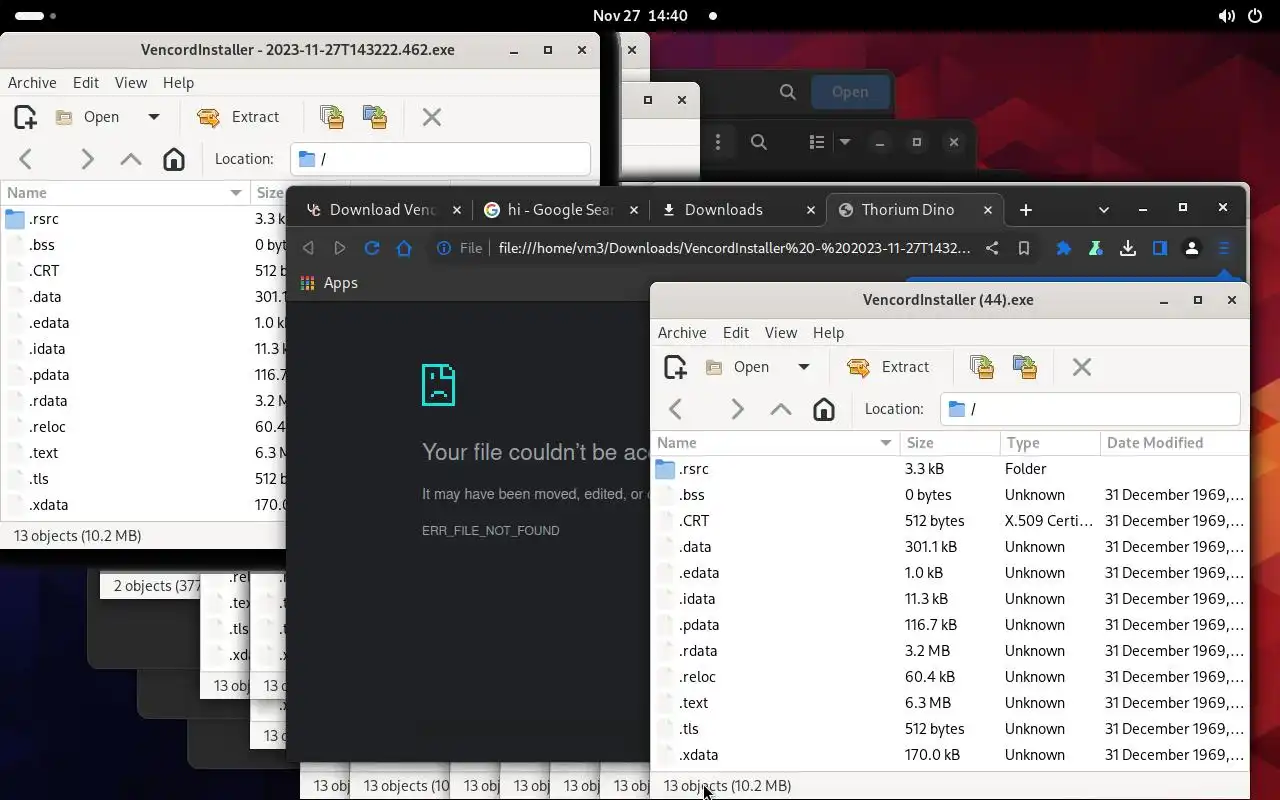The height and width of the screenshot is (800, 1280).
Task: Click the new archive icon in VencordInstaller (44).exe window
Action: (x=675, y=367)
